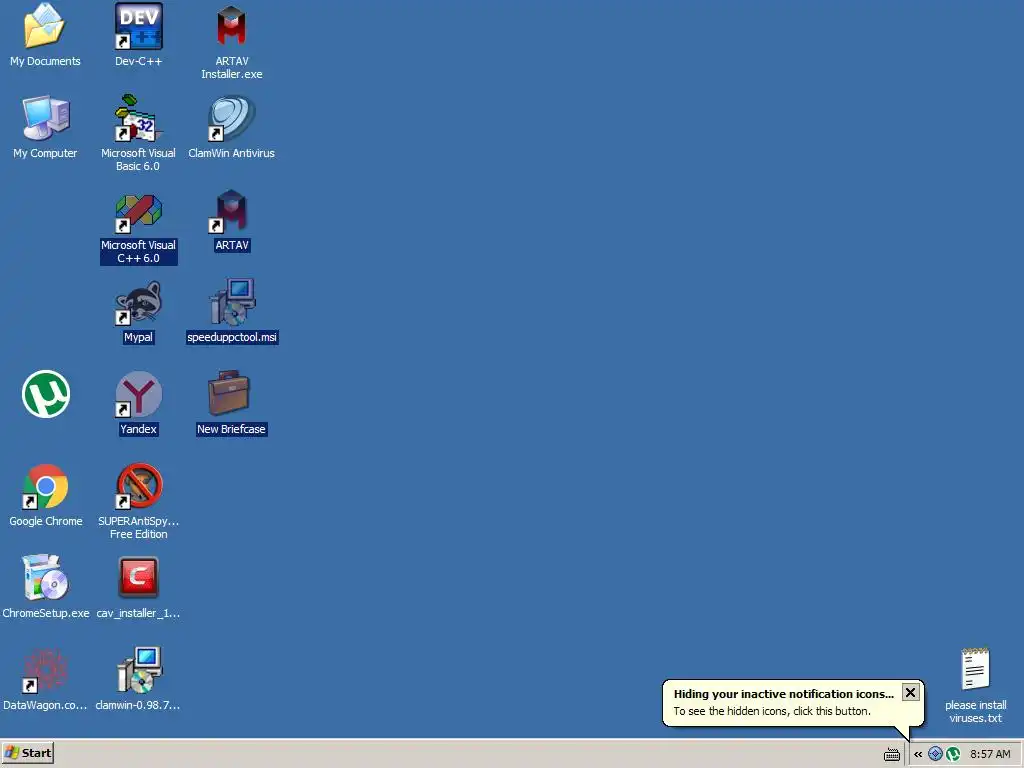Click the 8:57 AM system clock
Screen dimensions: 1024x768
[990, 754]
